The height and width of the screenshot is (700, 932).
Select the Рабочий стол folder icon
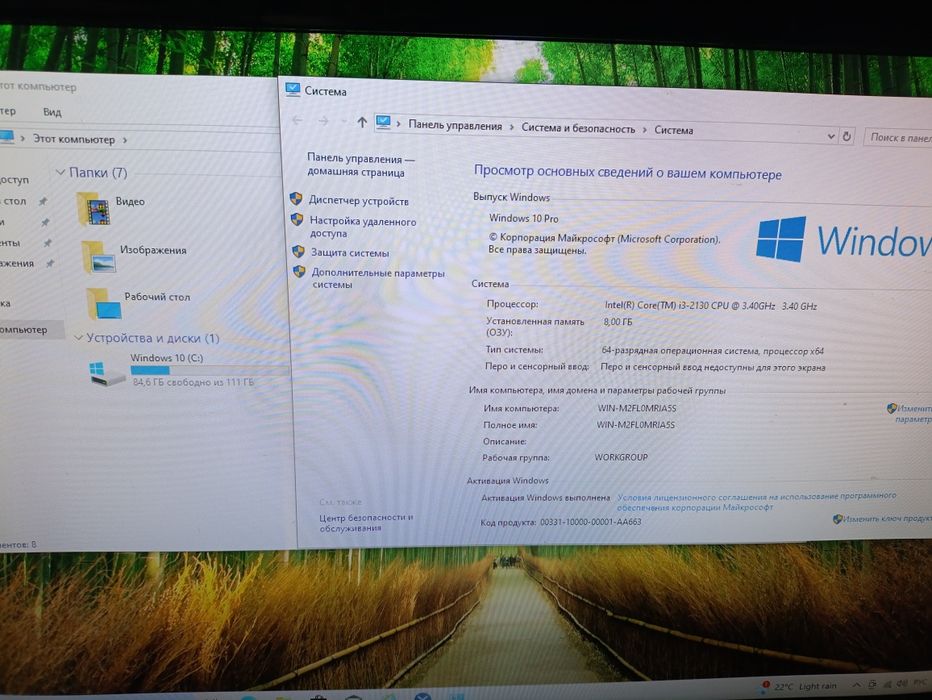point(103,304)
